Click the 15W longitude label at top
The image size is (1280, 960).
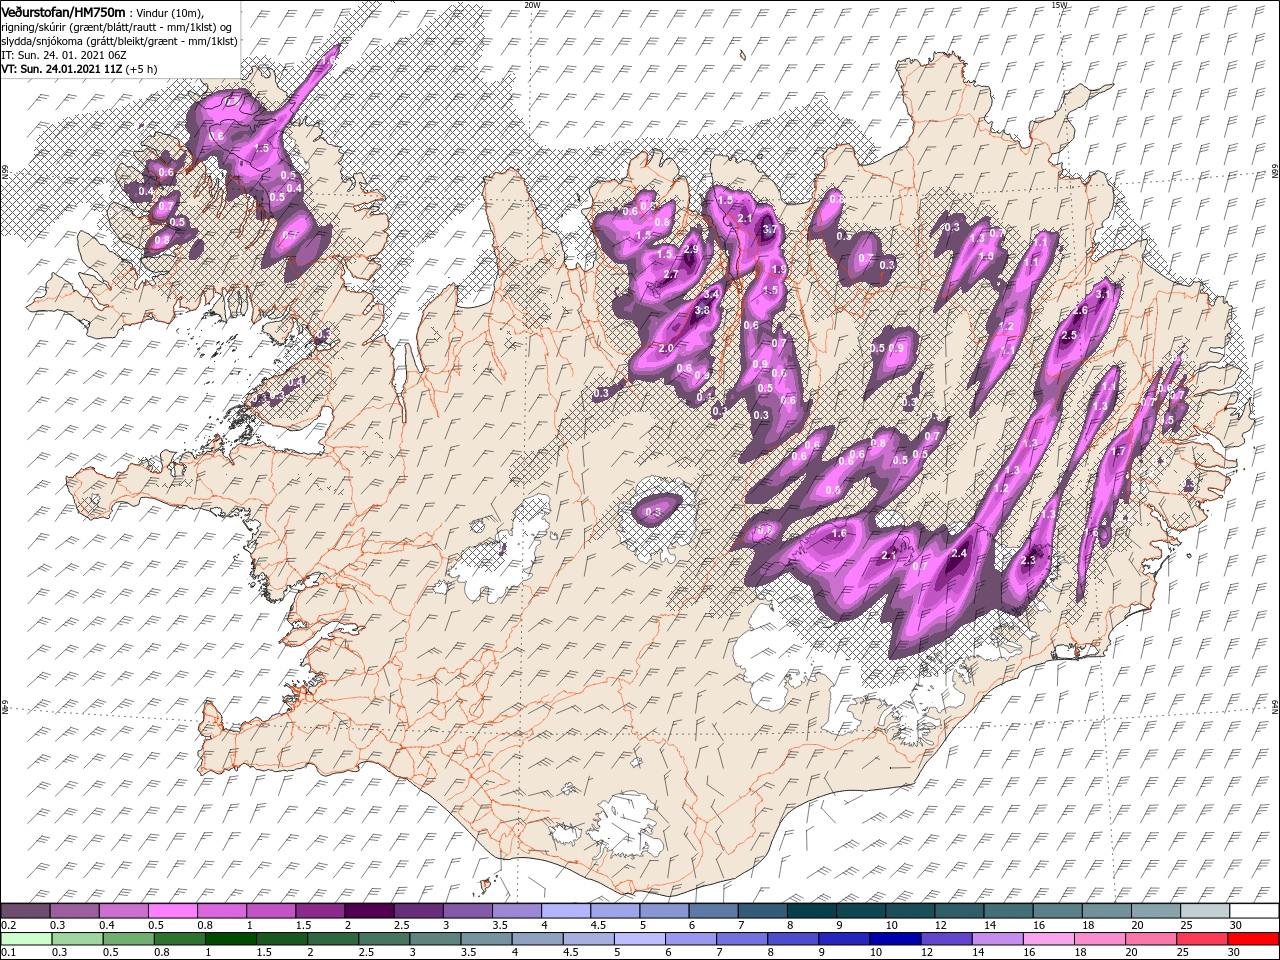coord(1059,5)
